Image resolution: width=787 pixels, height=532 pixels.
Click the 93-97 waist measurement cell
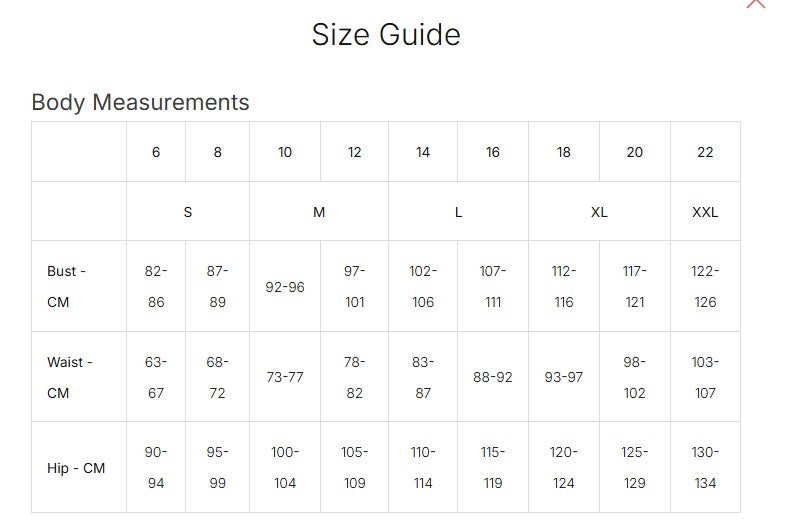tap(564, 377)
